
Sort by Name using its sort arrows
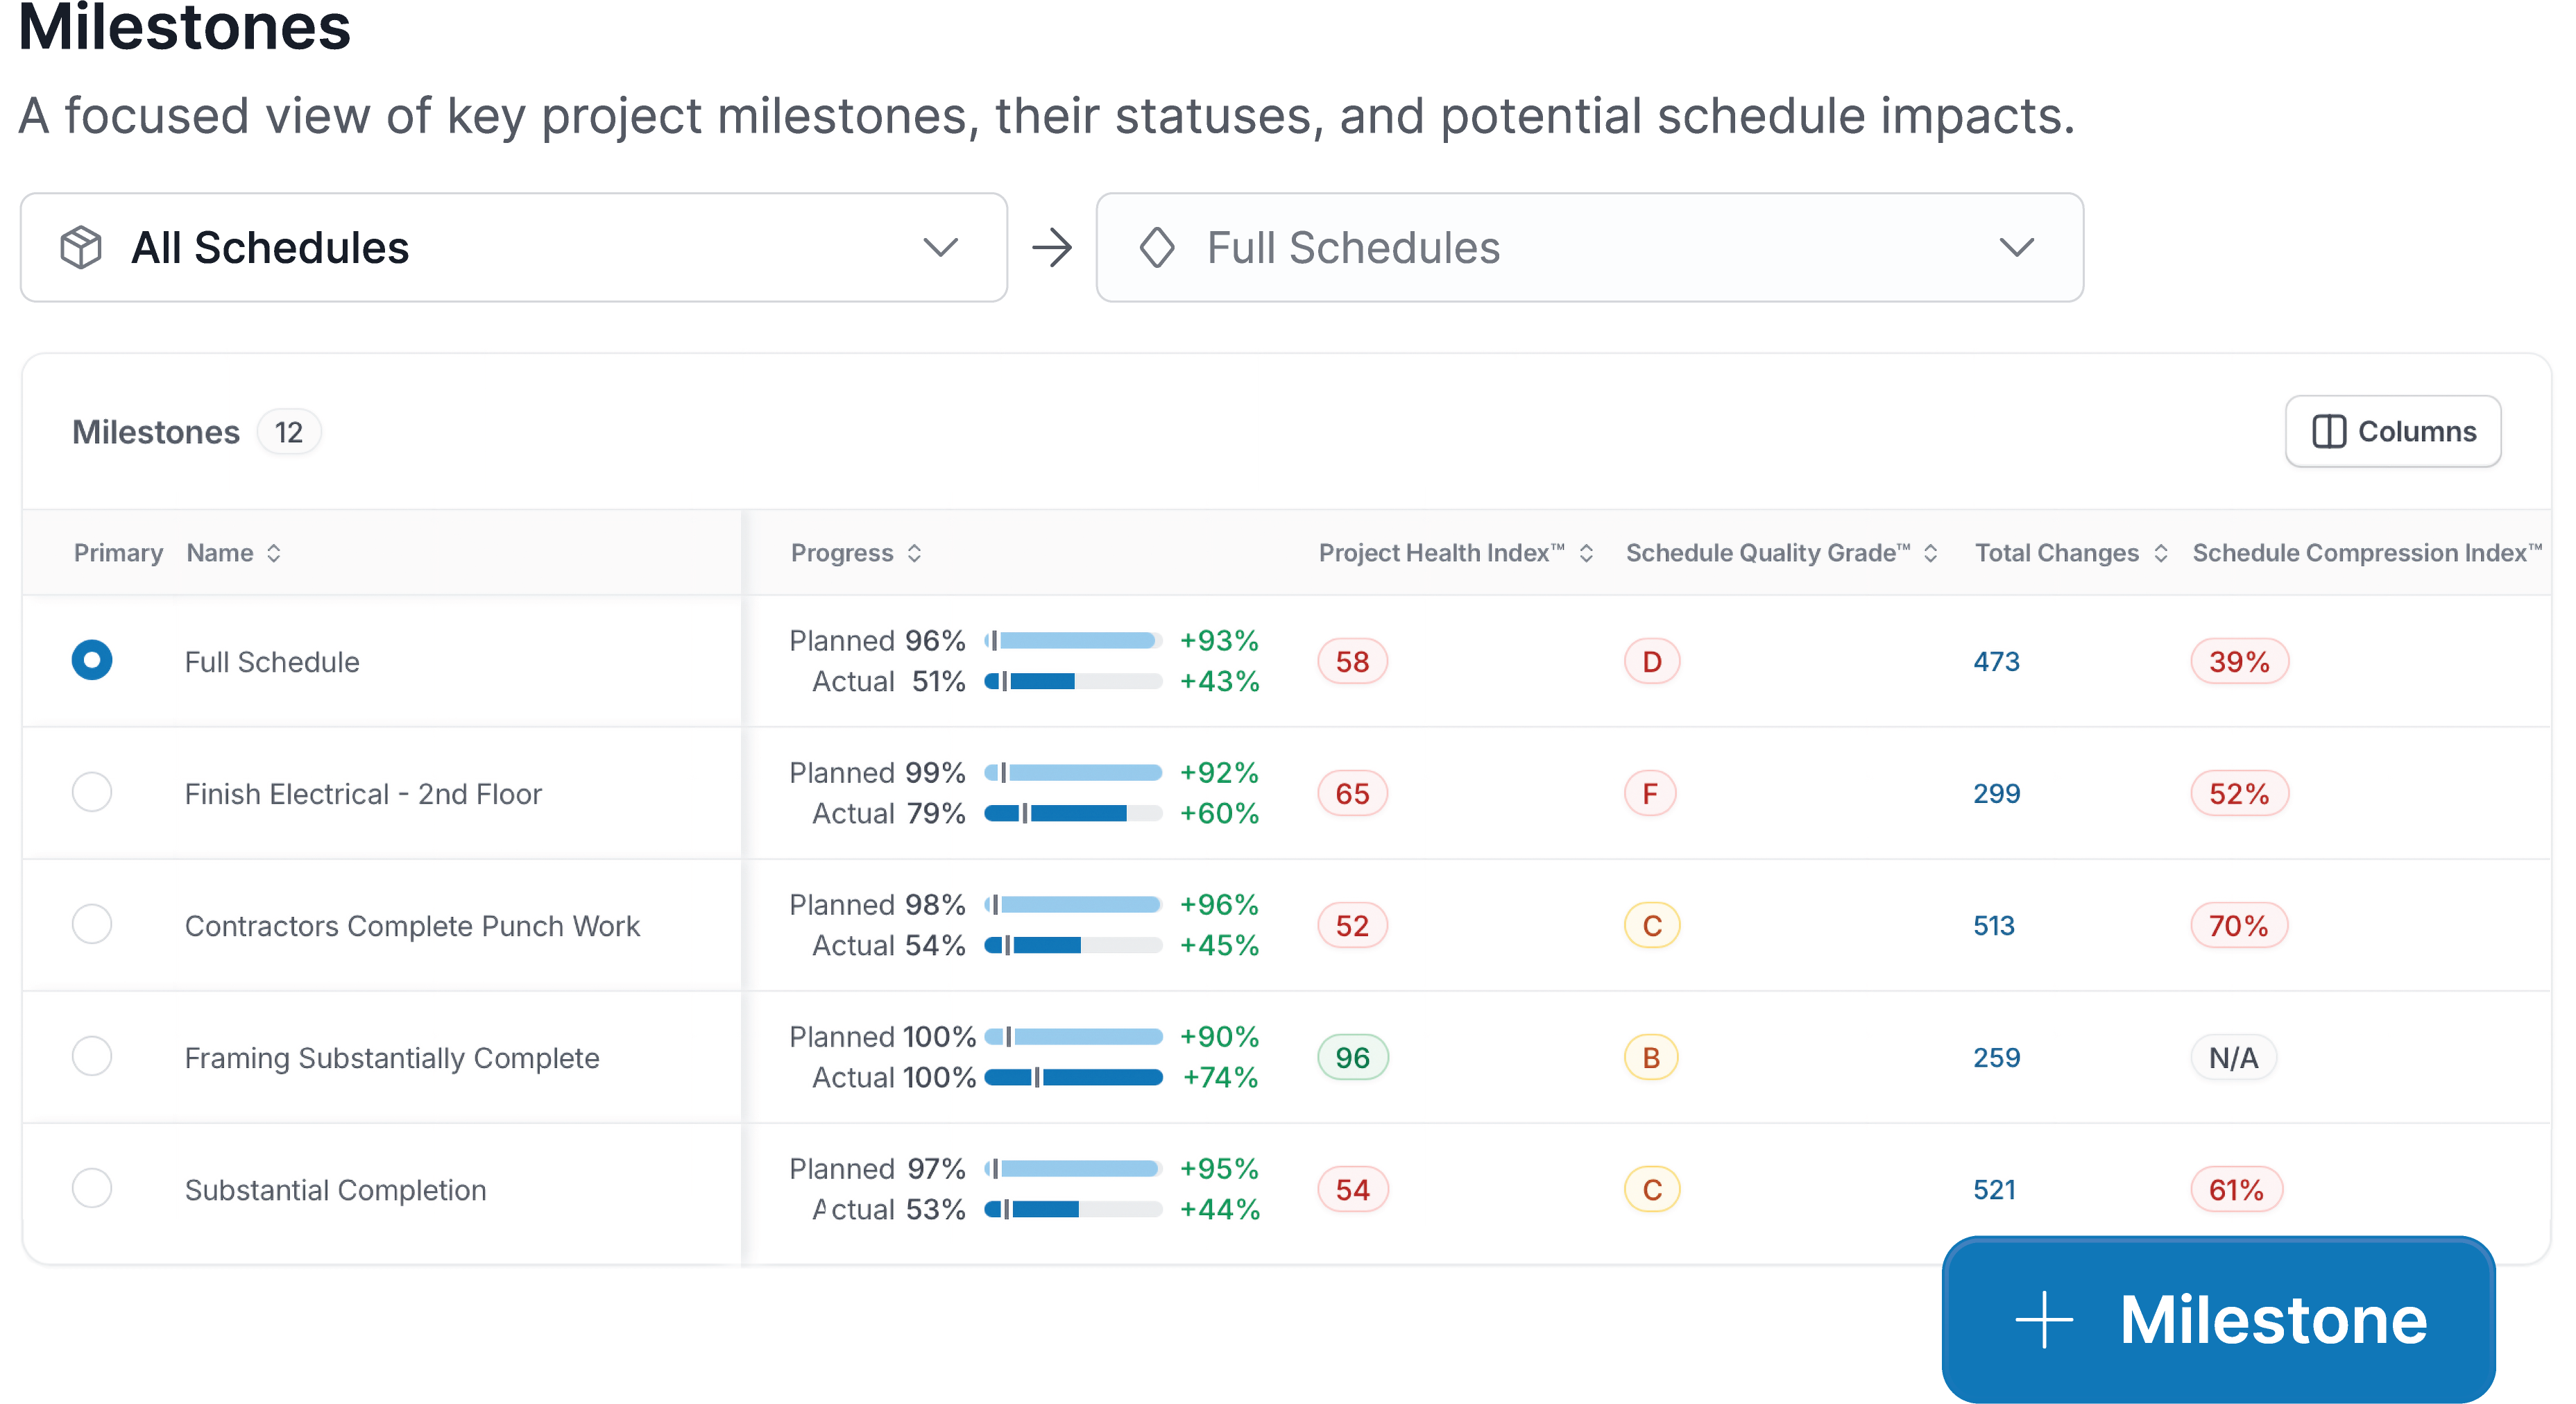point(274,553)
